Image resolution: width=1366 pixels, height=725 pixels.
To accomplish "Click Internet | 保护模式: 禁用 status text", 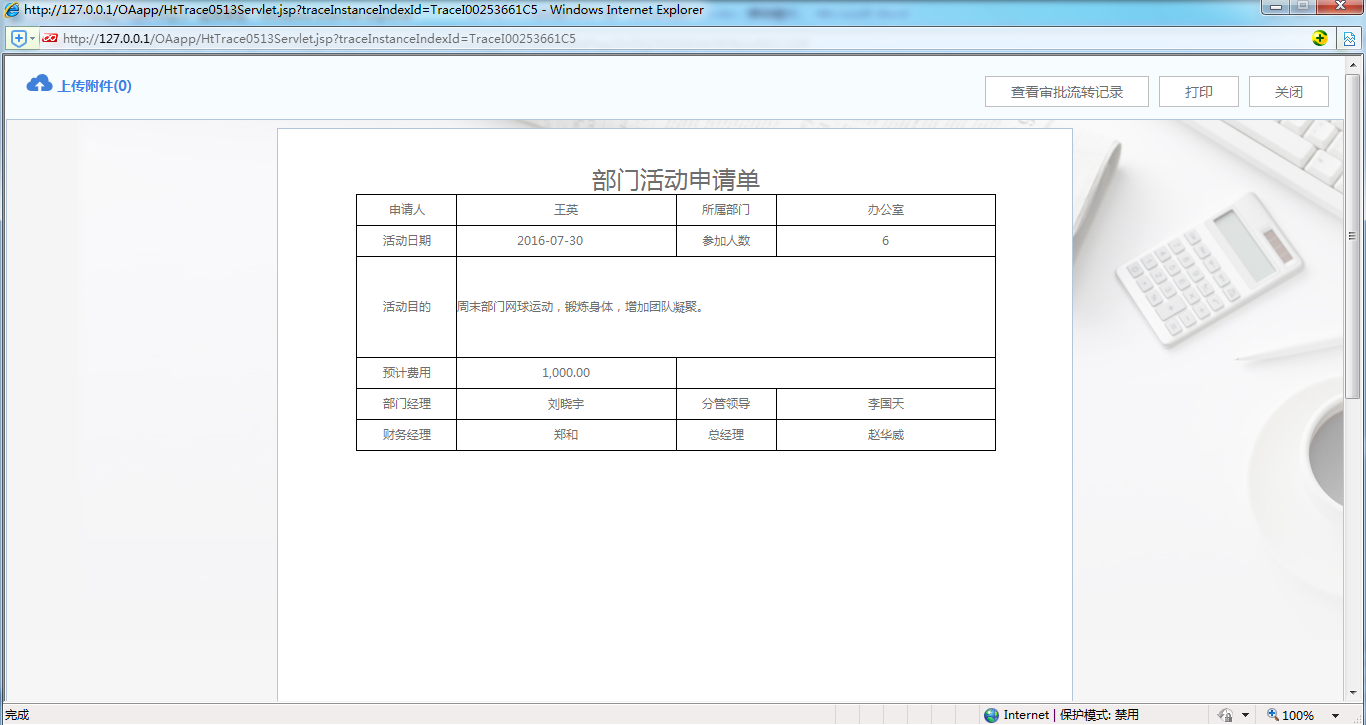I will [x=1071, y=715].
